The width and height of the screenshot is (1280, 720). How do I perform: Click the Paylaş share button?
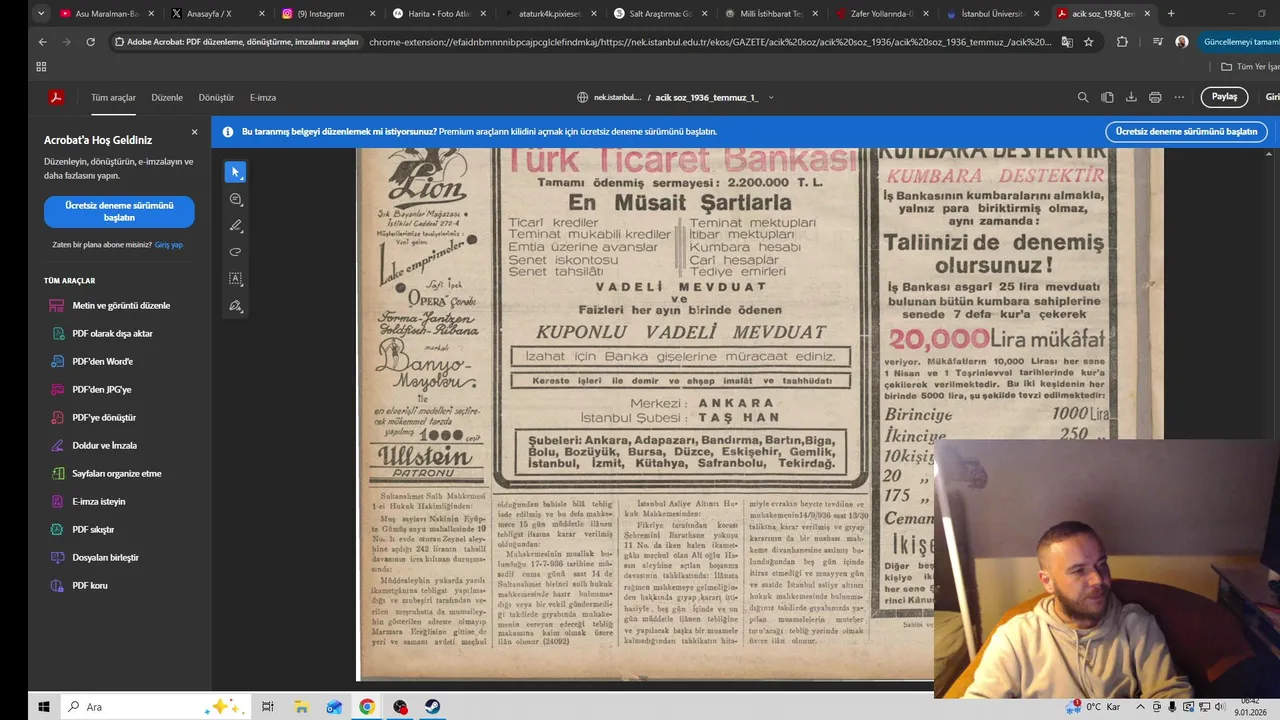(x=1224, y=97)
